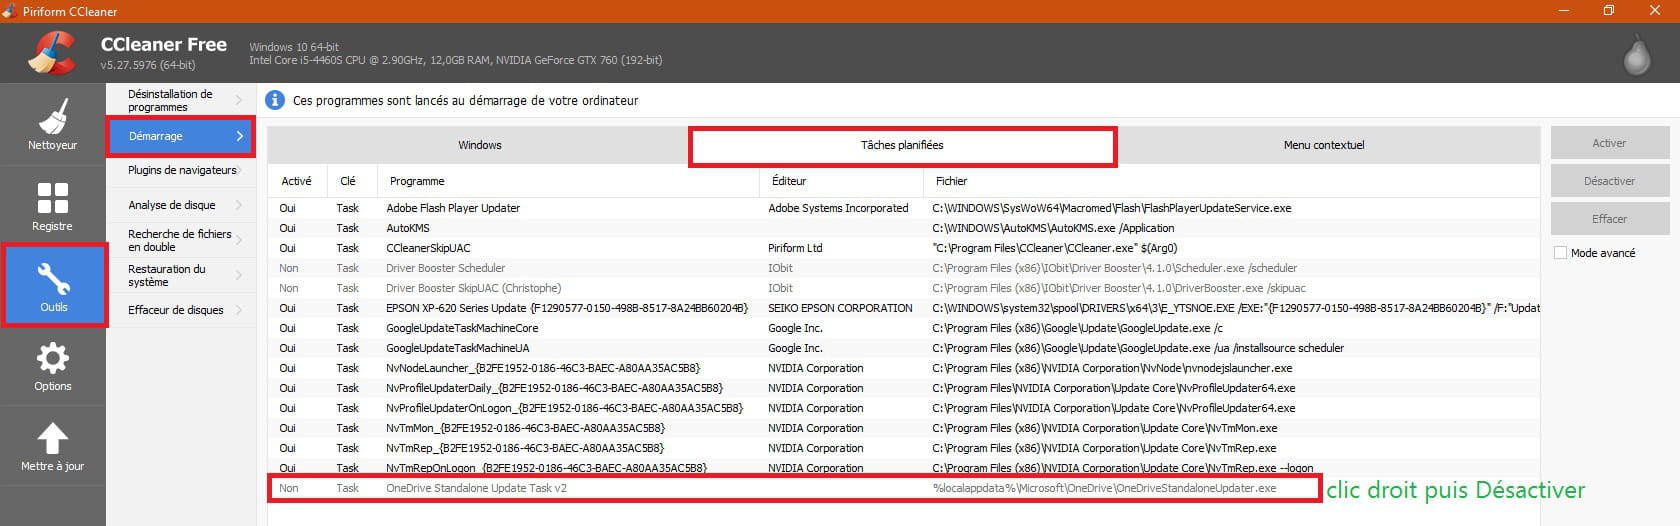
Task: Enable the Mode avancé checkbox
Action: (x=1560, y=253)
